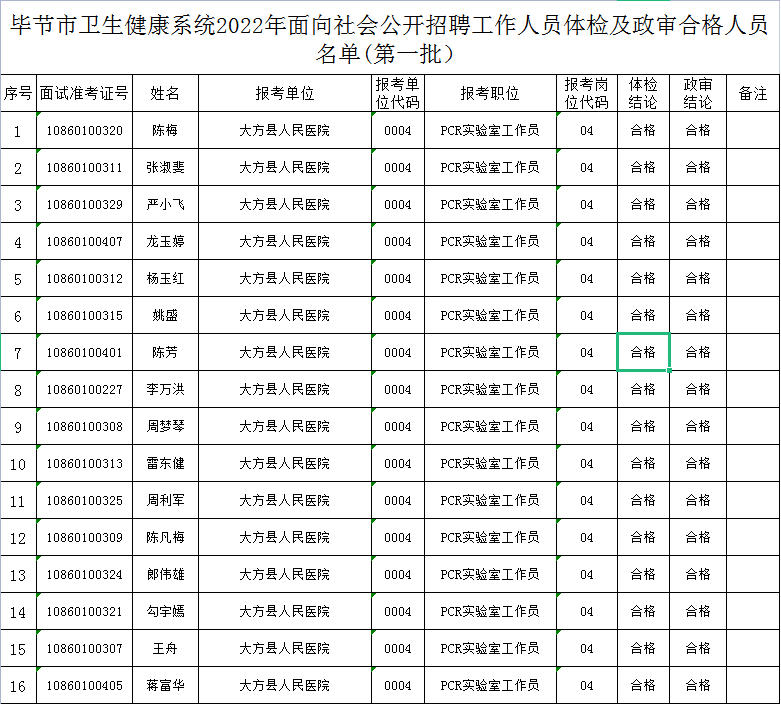Click 政审结论 合格 in 杨玉红's row
The width and height of the screenshot is (781, 705).
[x=698, y=279]
